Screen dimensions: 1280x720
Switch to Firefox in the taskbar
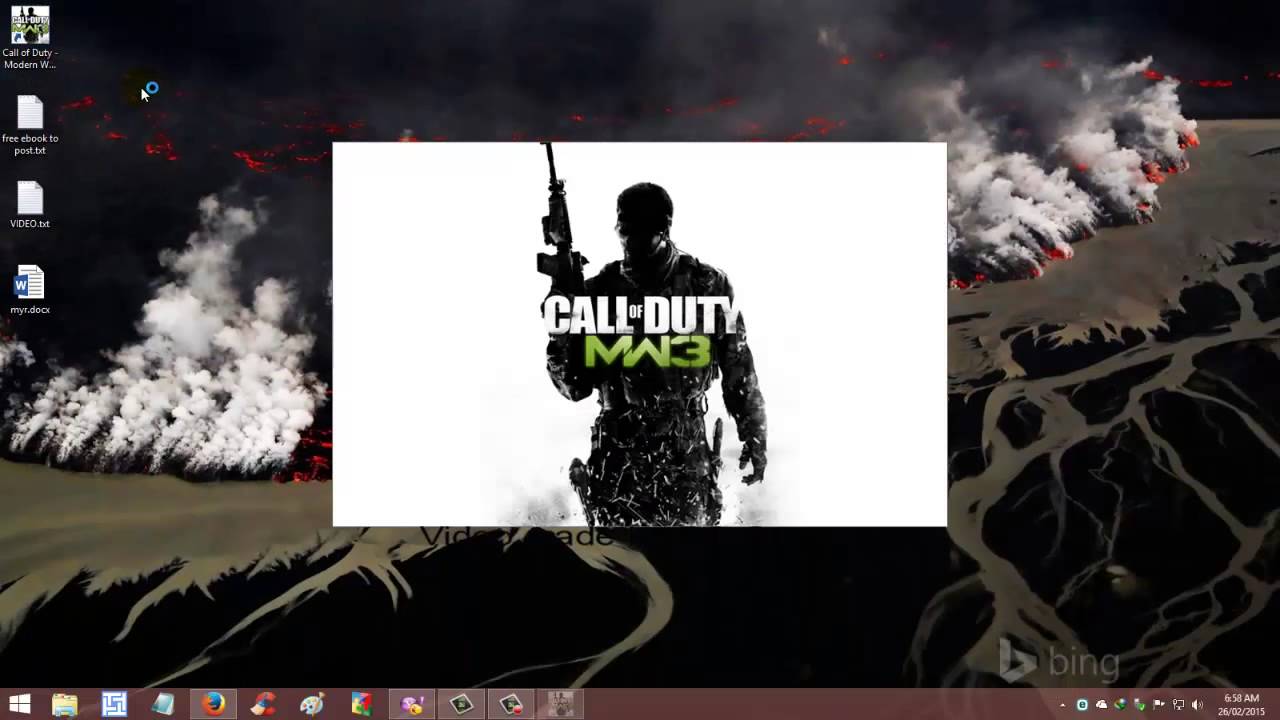click(x=213, y=704)
